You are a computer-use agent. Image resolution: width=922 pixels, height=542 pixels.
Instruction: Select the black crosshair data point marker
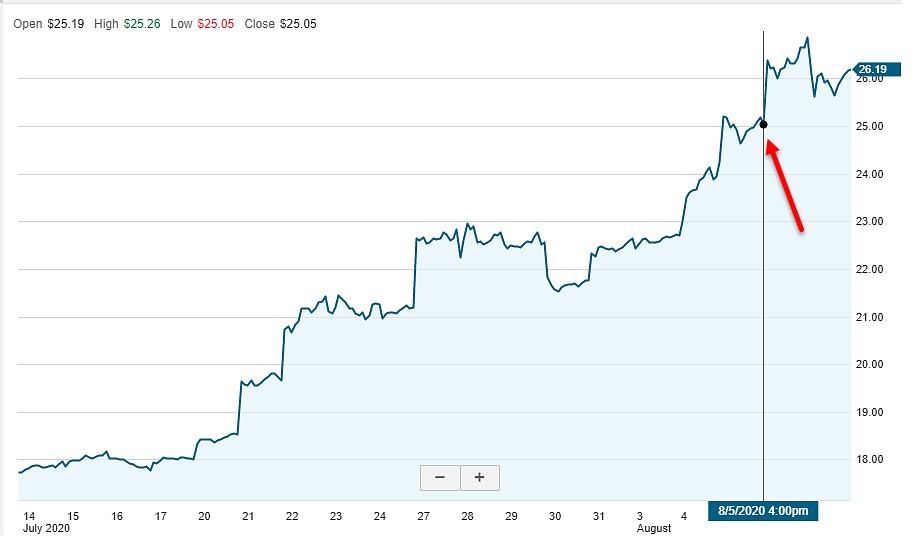click(763, 125)
